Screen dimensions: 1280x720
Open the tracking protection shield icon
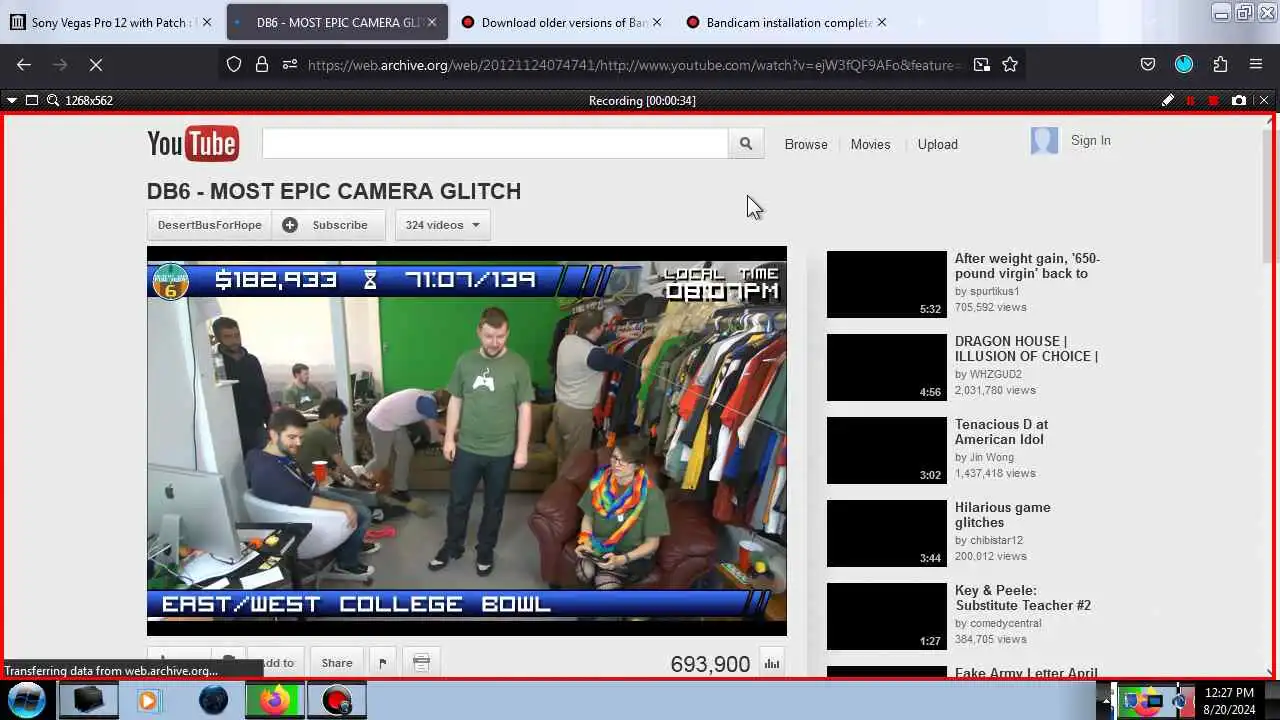pyautogui.click(x=234, y=64)
